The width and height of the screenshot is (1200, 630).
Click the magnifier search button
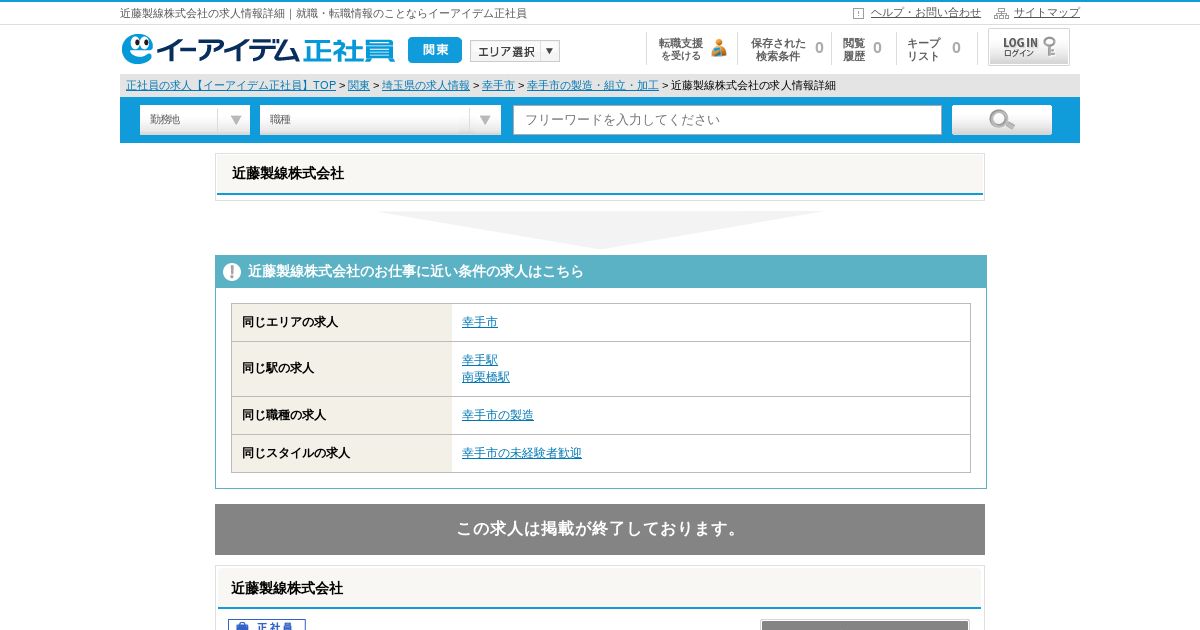(1002, 120)
